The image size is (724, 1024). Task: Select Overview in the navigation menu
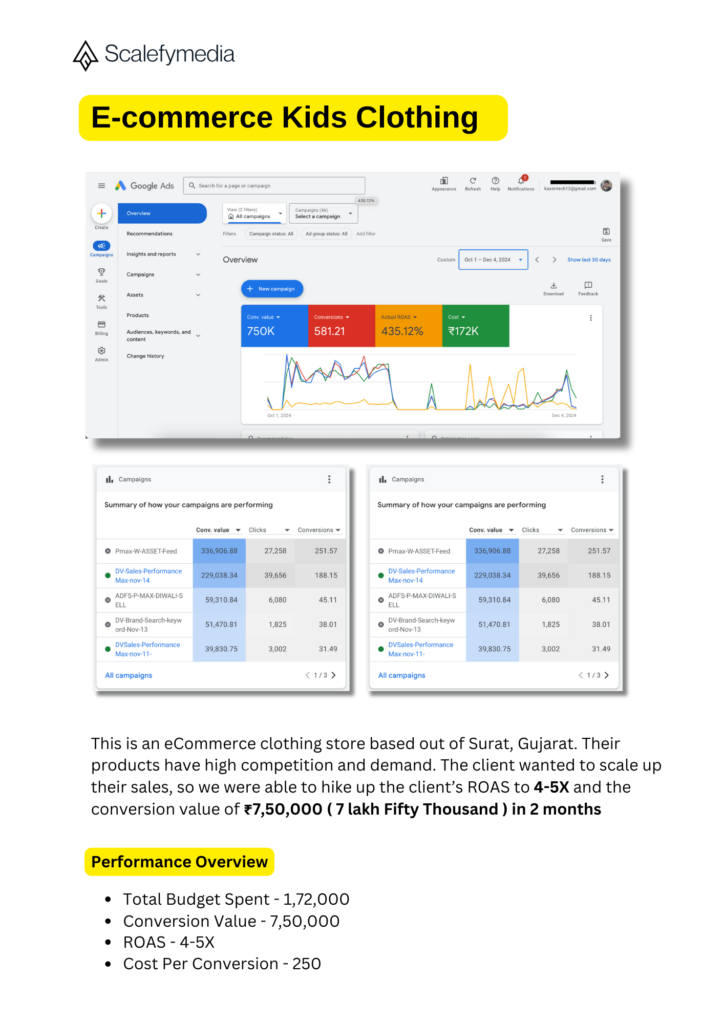pos(162,213)
